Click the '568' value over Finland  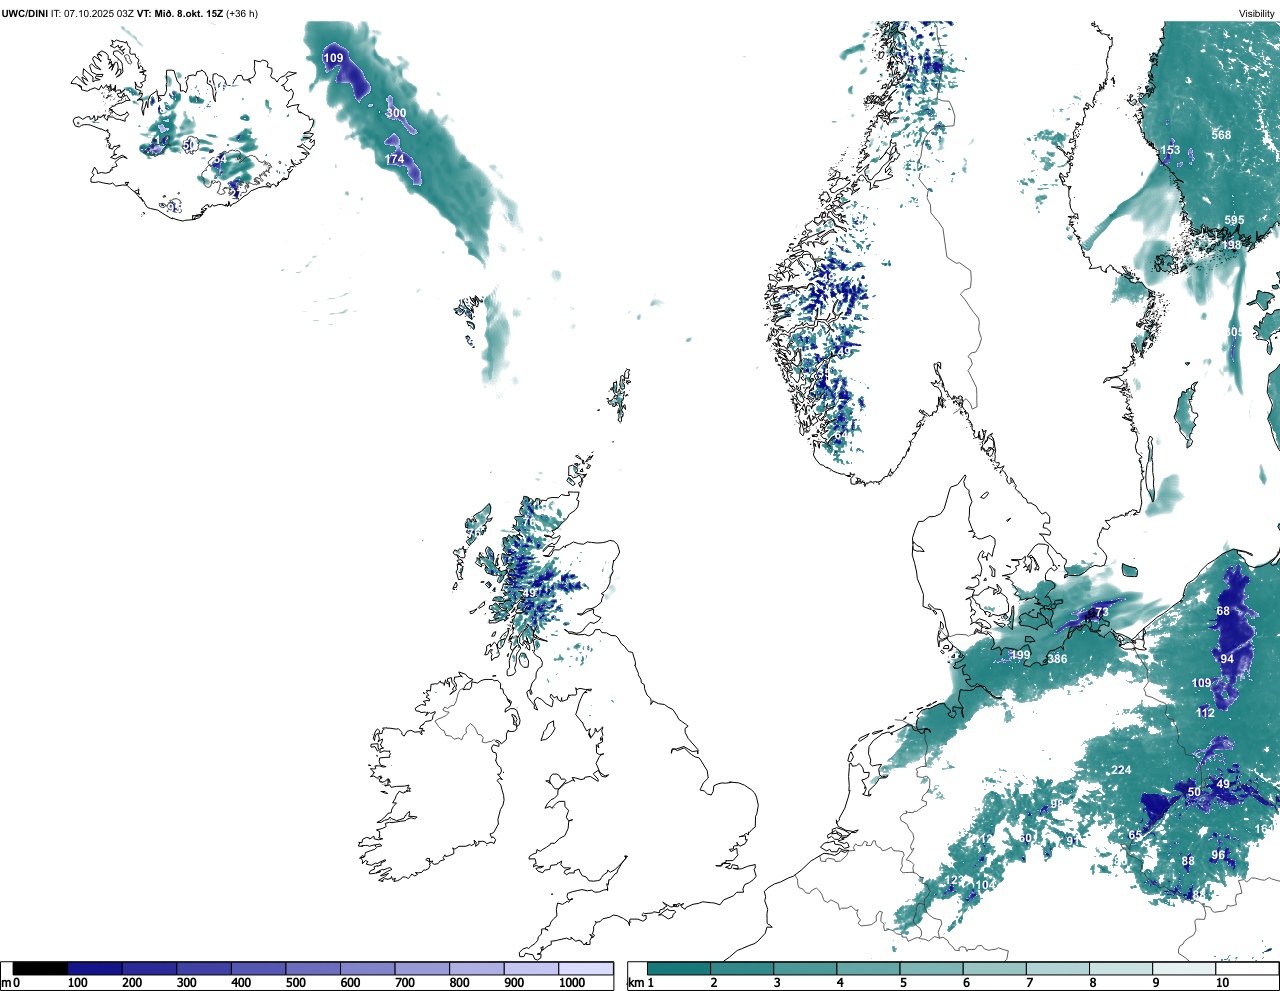(x=1221, y=135)
